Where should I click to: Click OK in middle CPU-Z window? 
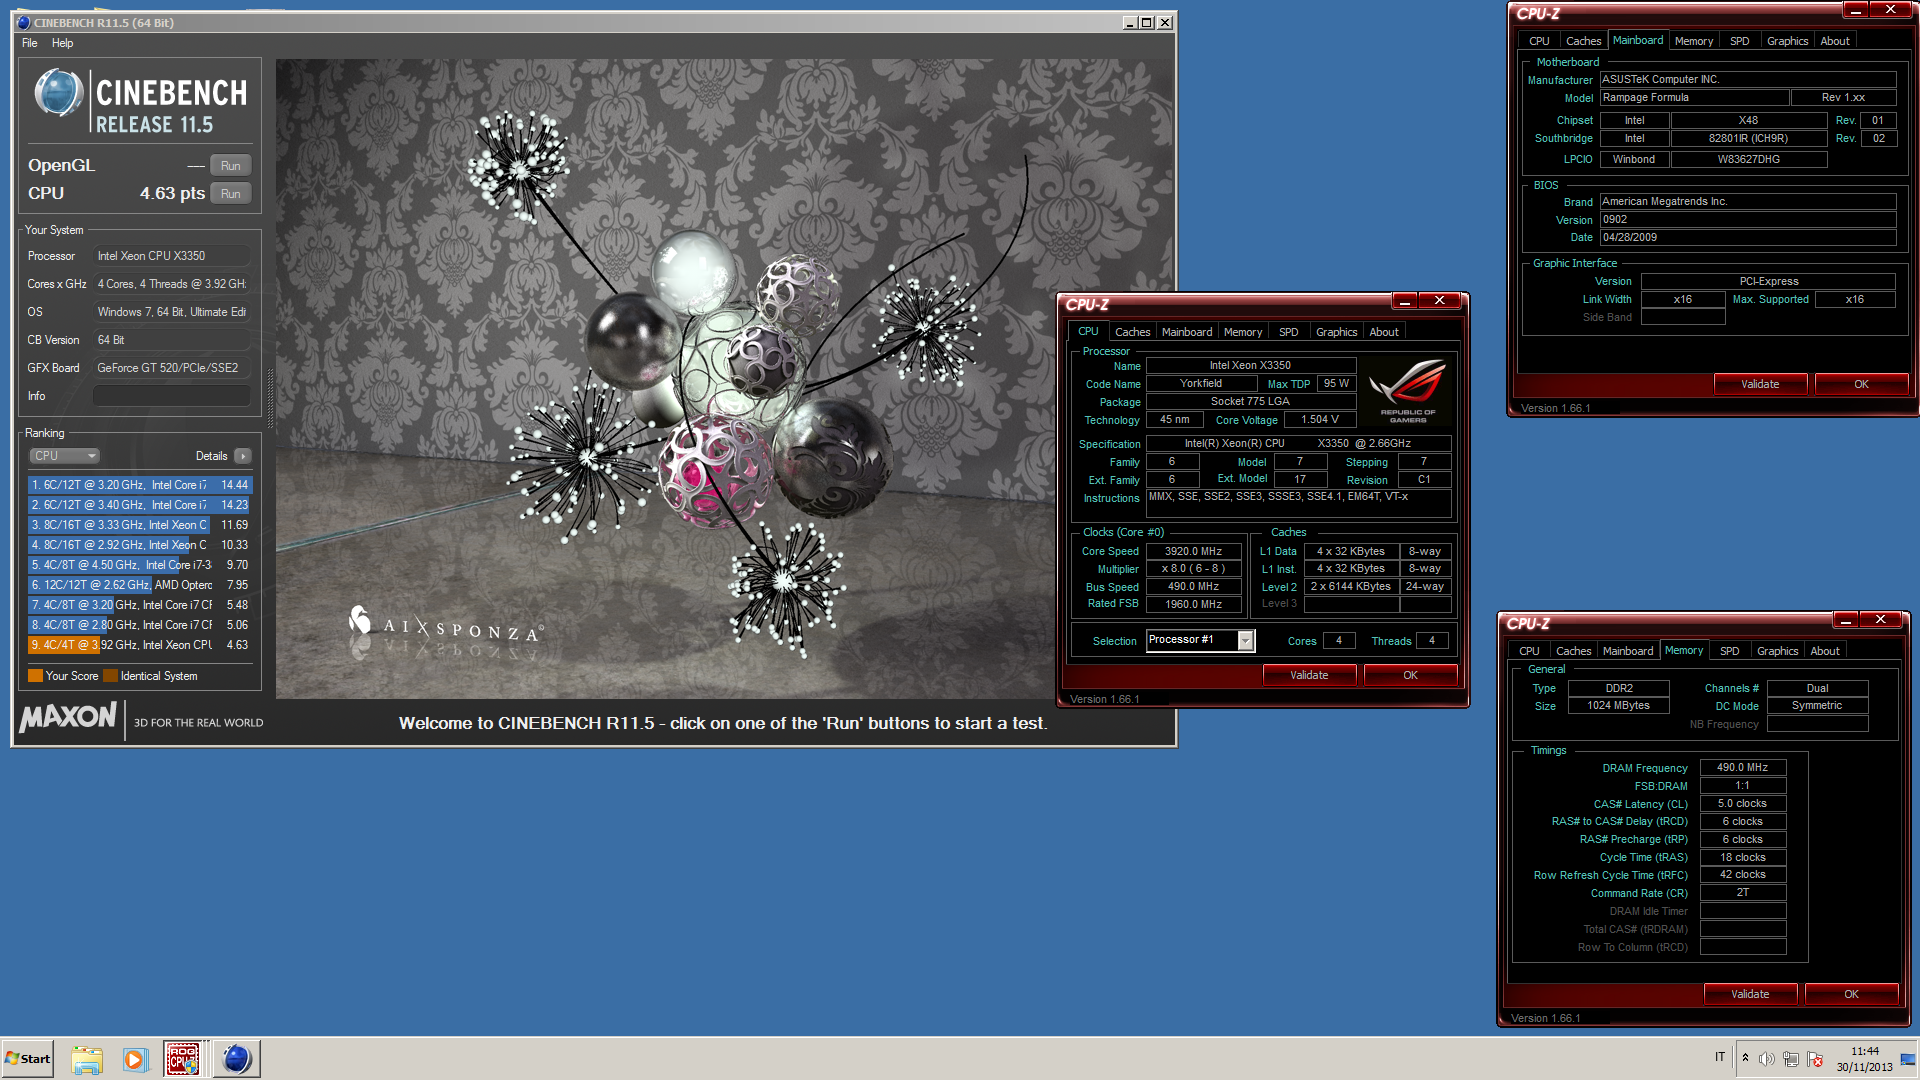click(1410, 675)
